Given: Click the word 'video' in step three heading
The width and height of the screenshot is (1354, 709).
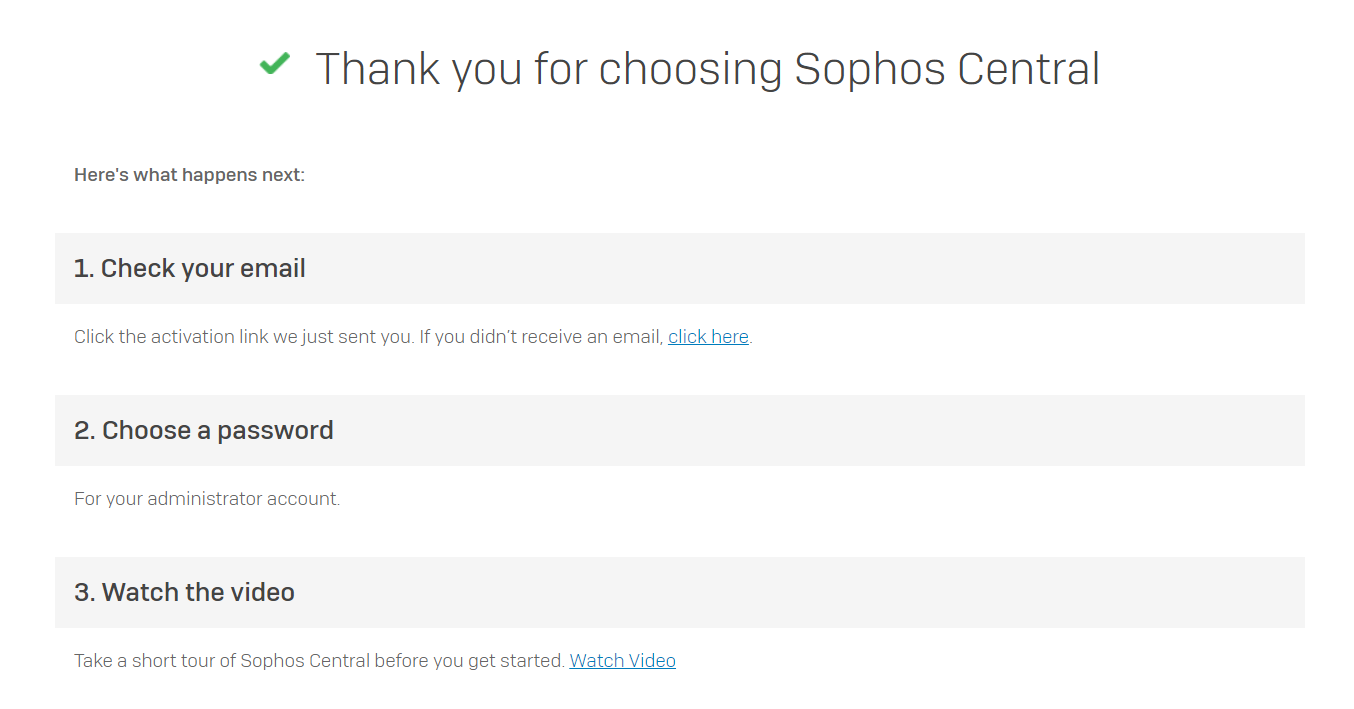Looking at the screenshot, I should [x=262, y=592].
